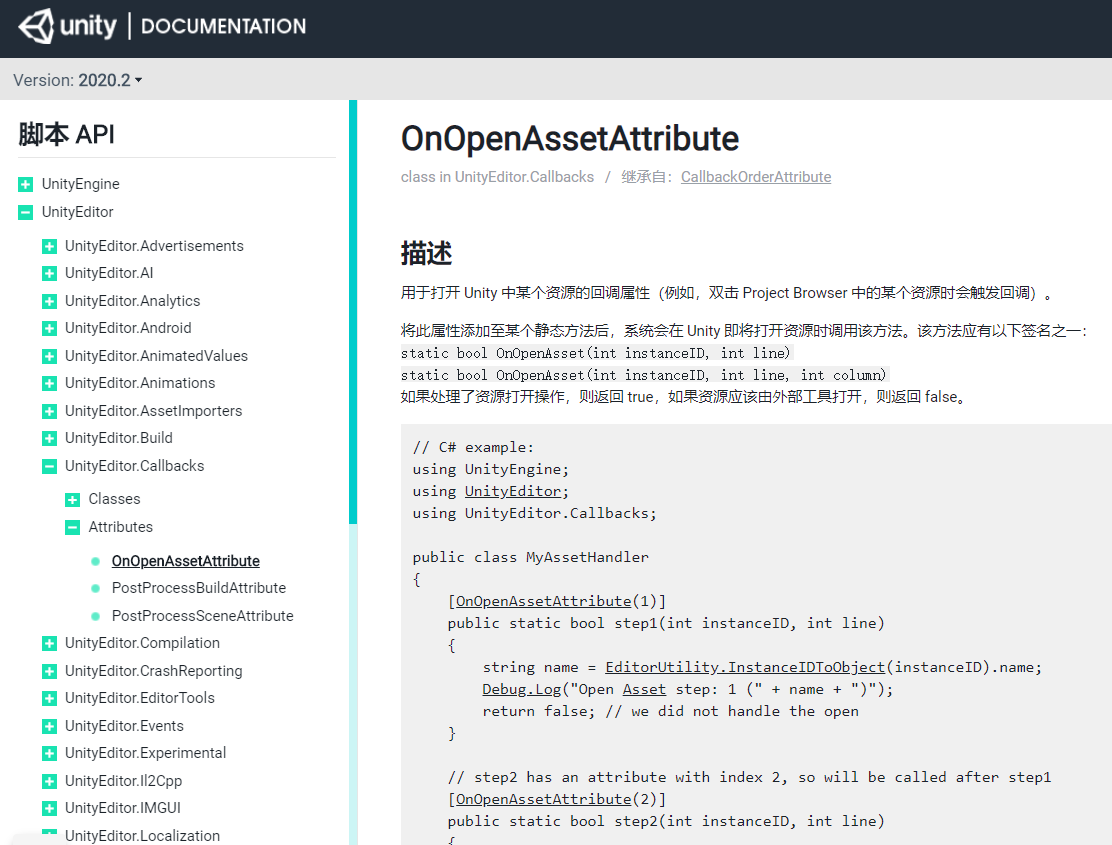Select UnityEditor.Animations label
This screenshot has height=845, width=1112.
point(140,383)
